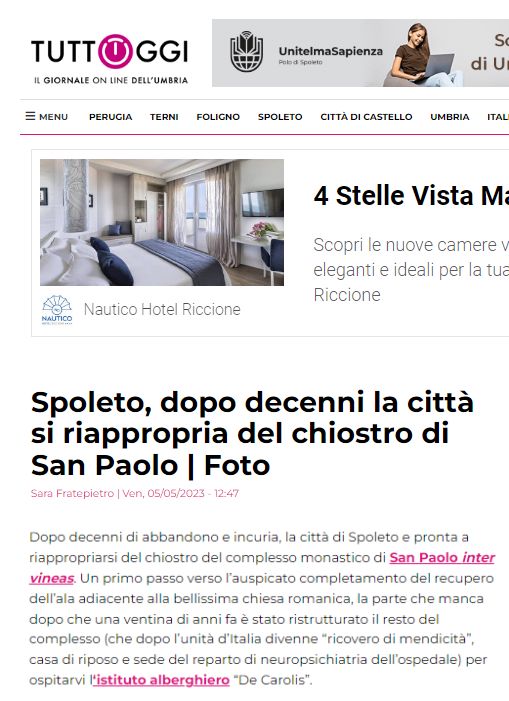This screenshot has width=509, height=701.
Task: Click the TuttOggi logo
Action: (x=110, y=59)
